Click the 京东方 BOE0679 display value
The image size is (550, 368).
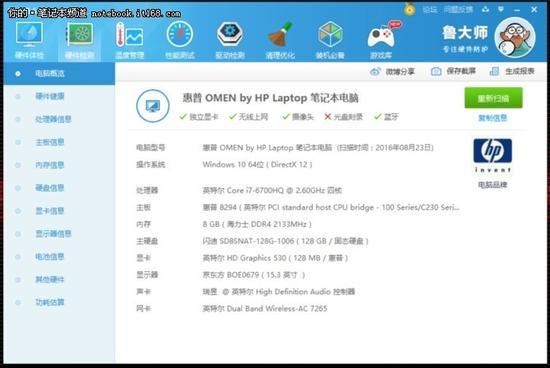point(254,275)
